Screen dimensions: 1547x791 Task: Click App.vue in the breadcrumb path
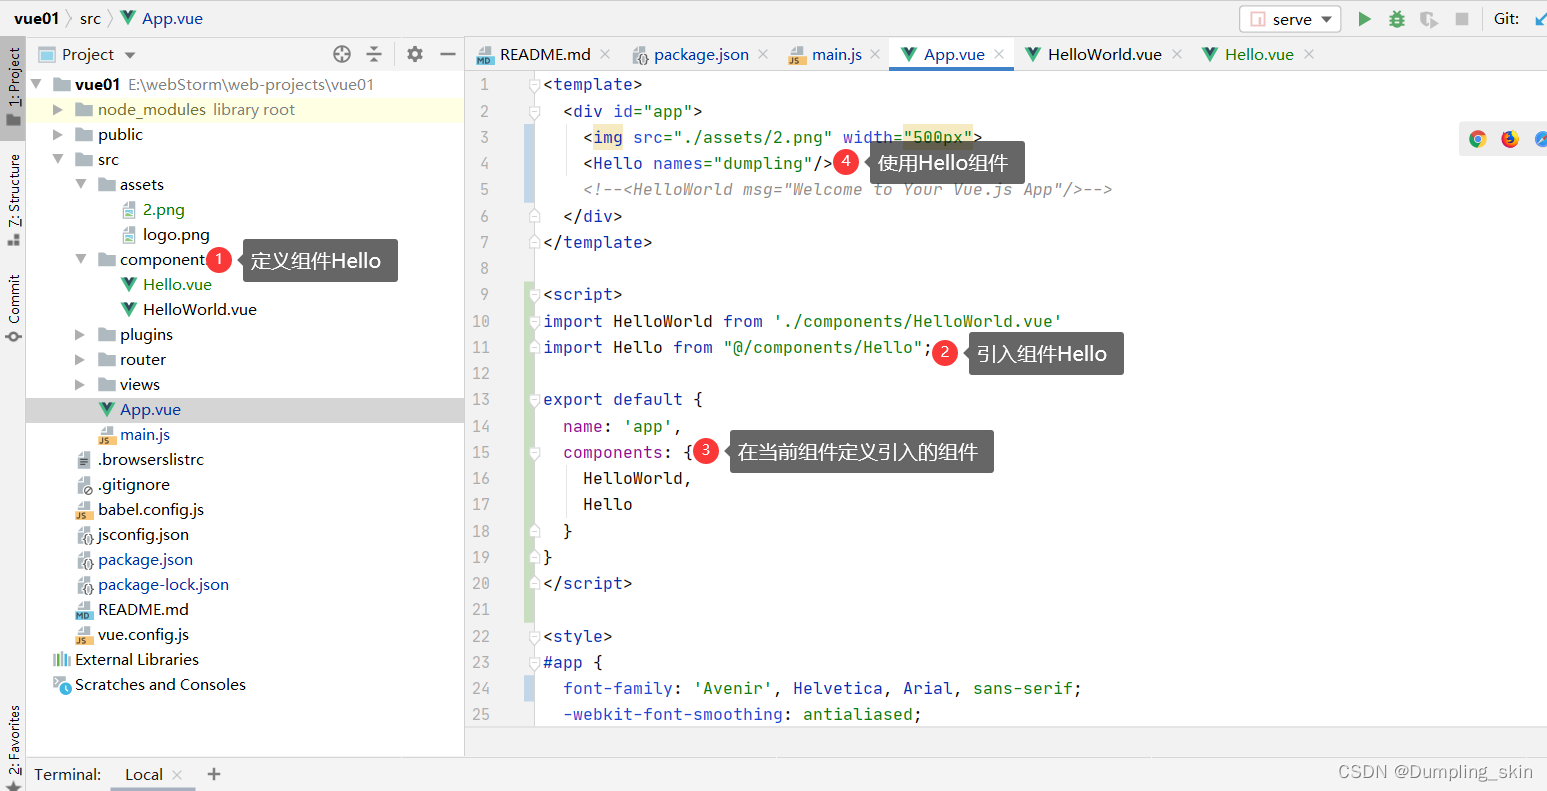pyautogui.click(x=161, y=18)
